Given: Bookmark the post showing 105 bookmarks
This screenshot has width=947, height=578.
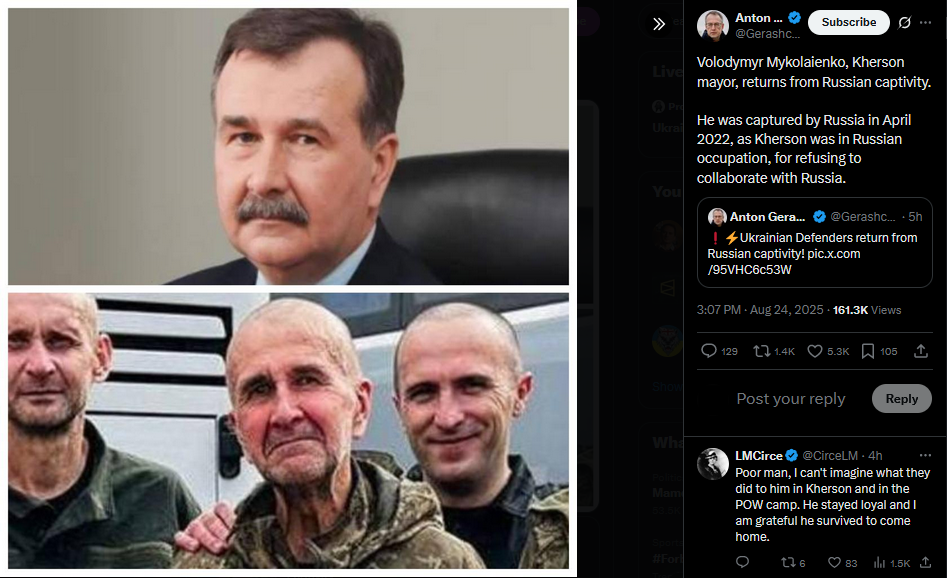Looking at the screenshot, I should [879, 351].
